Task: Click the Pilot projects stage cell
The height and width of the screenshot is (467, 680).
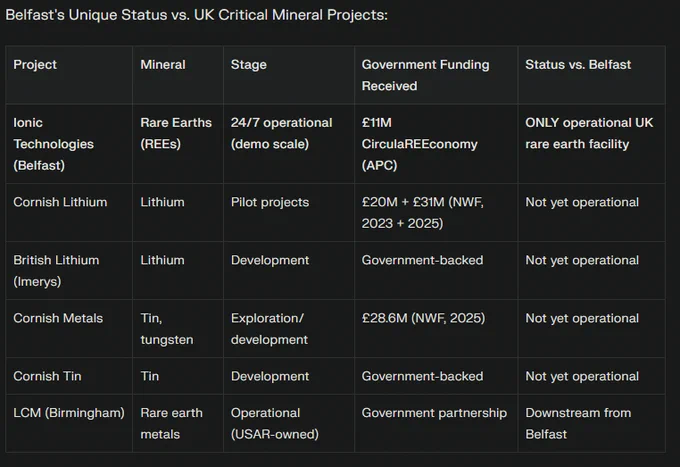Action: (x=289, y=212)
